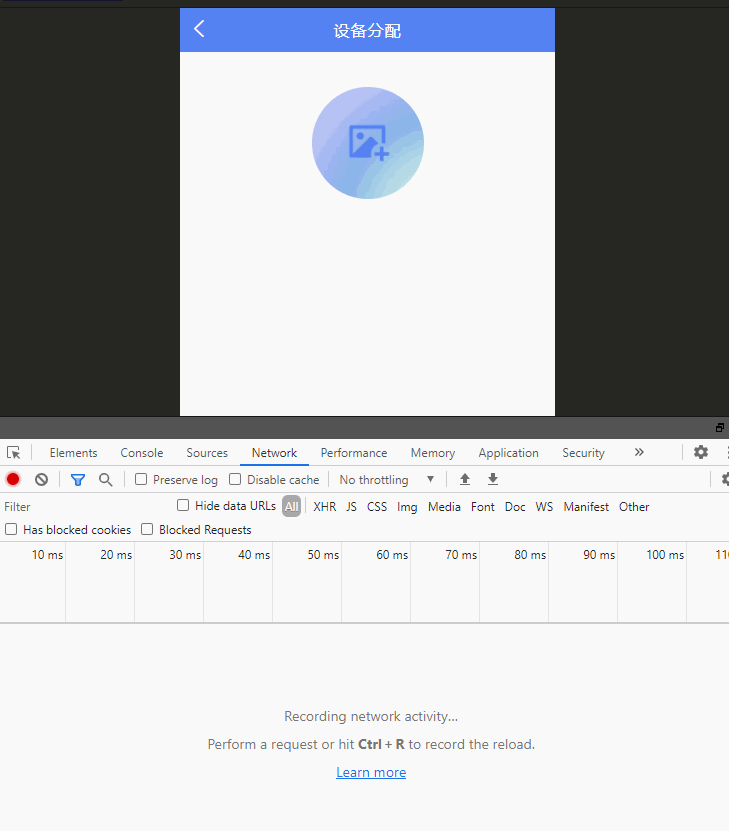
Task: Filter requests by Manifest
Action: pos(586,507)
